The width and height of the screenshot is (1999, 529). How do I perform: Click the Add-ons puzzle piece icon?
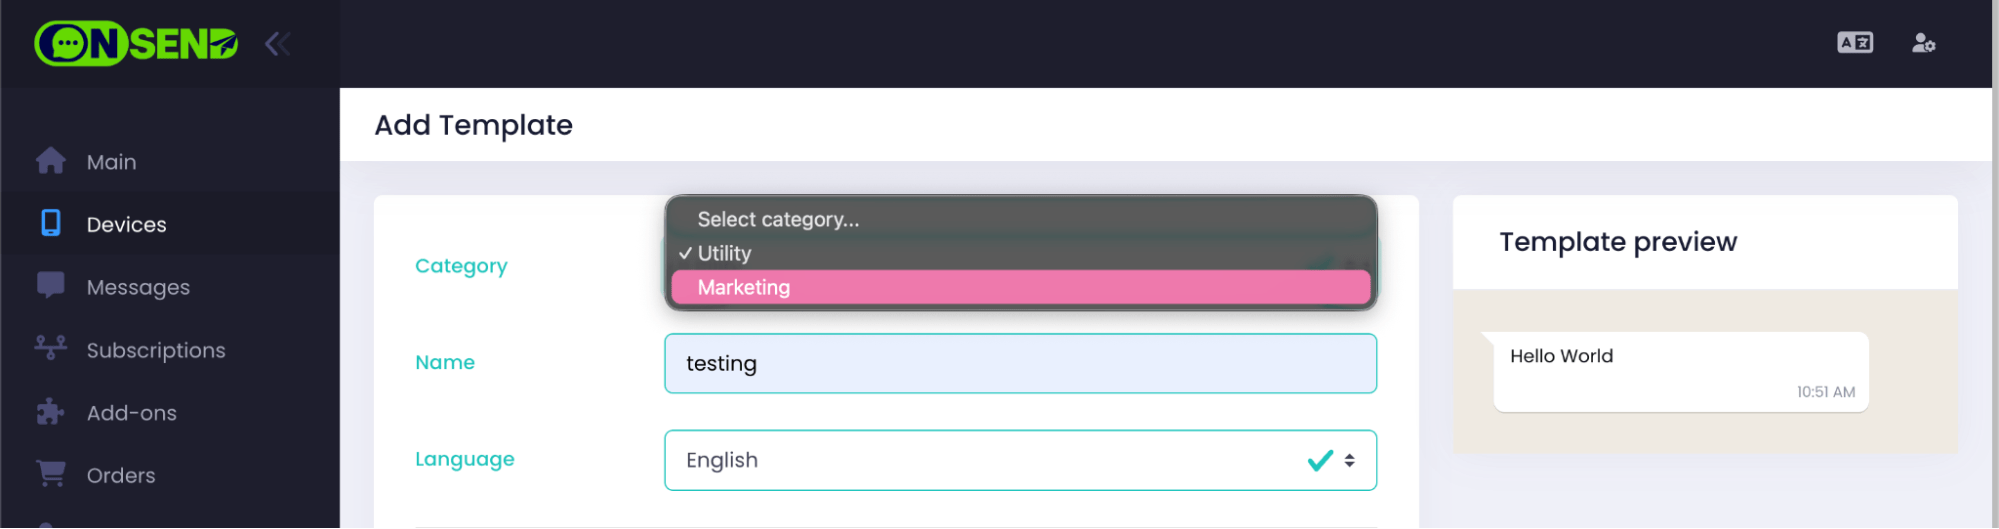click(x=50, y=411)
